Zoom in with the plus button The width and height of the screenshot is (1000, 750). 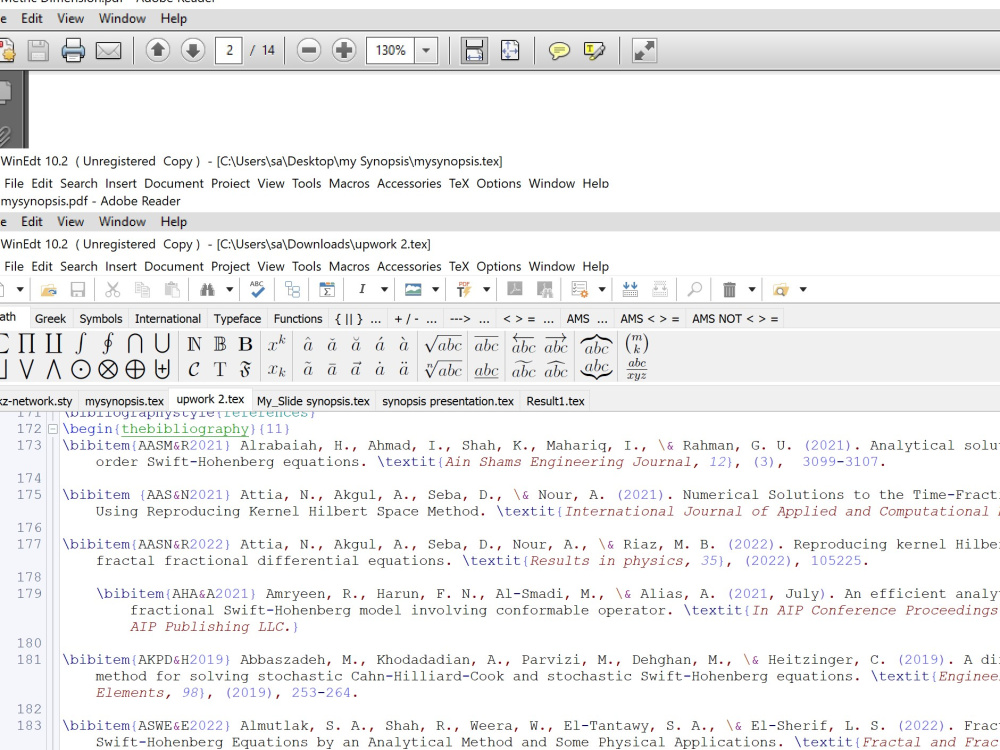tap(344, 50)
